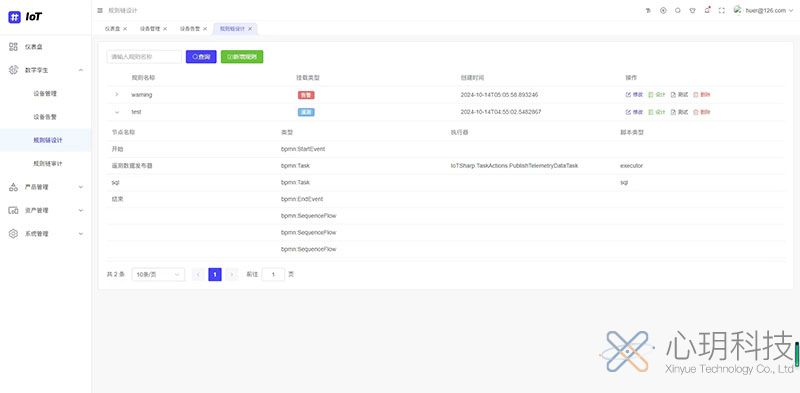Open the page size dropdown 10条/页
The height and width of the screenshot is (393, 800).
158,275
